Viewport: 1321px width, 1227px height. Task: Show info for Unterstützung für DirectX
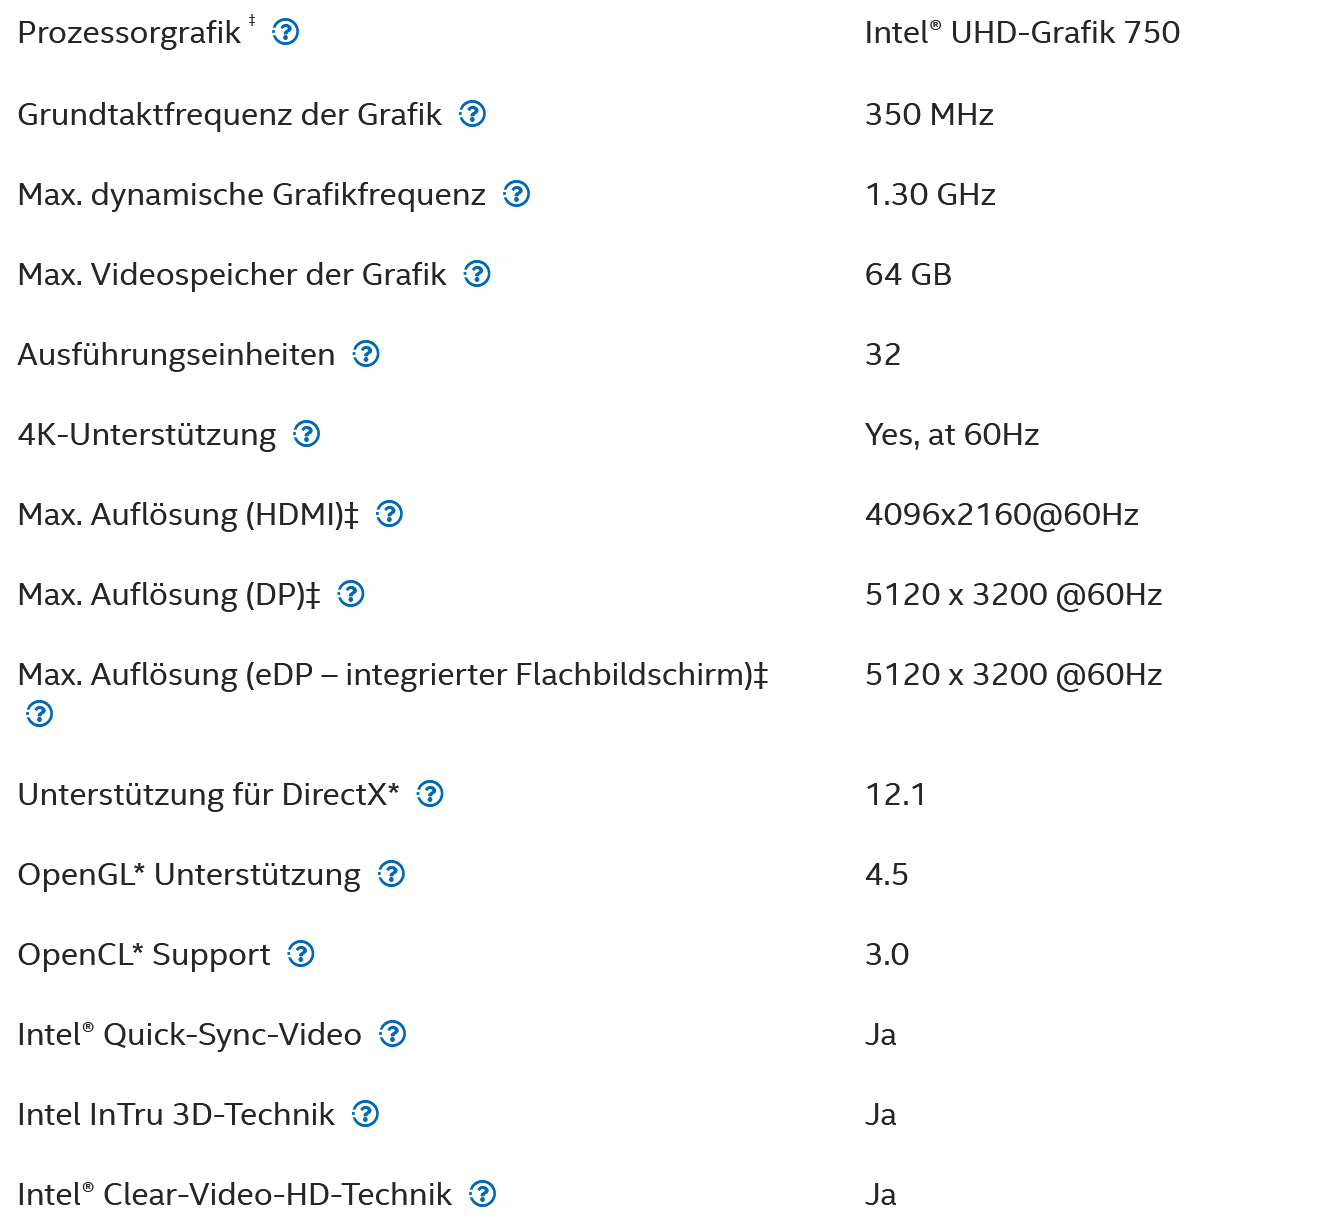[x=431, y=794]
